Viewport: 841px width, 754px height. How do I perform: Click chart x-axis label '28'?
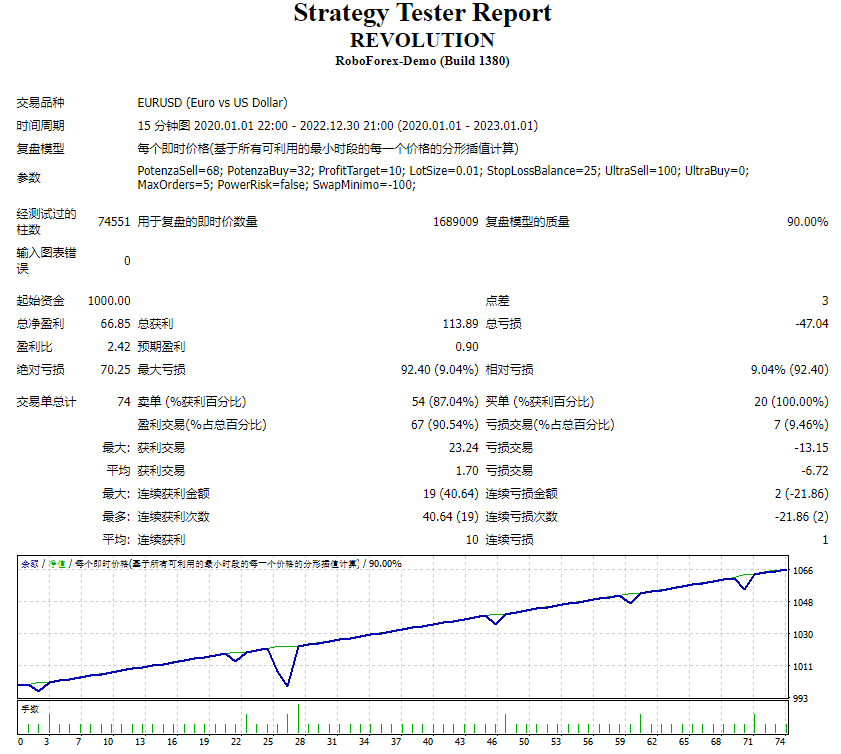300,742
